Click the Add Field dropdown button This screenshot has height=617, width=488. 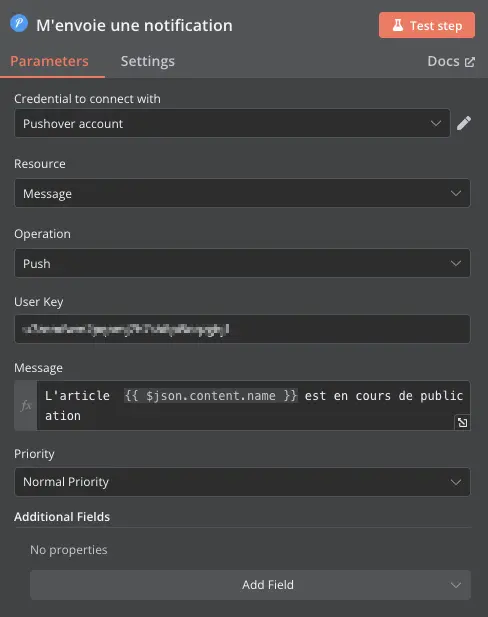[x=250, y=585]
